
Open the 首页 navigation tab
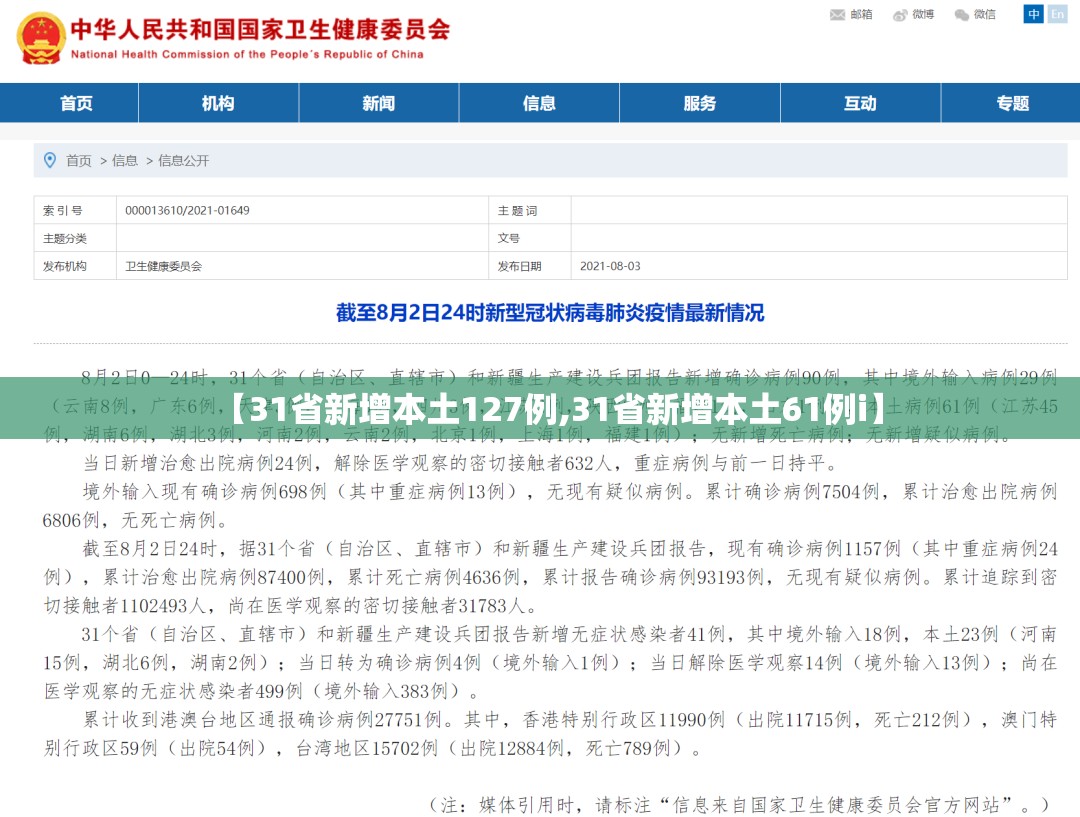(76, 103)
